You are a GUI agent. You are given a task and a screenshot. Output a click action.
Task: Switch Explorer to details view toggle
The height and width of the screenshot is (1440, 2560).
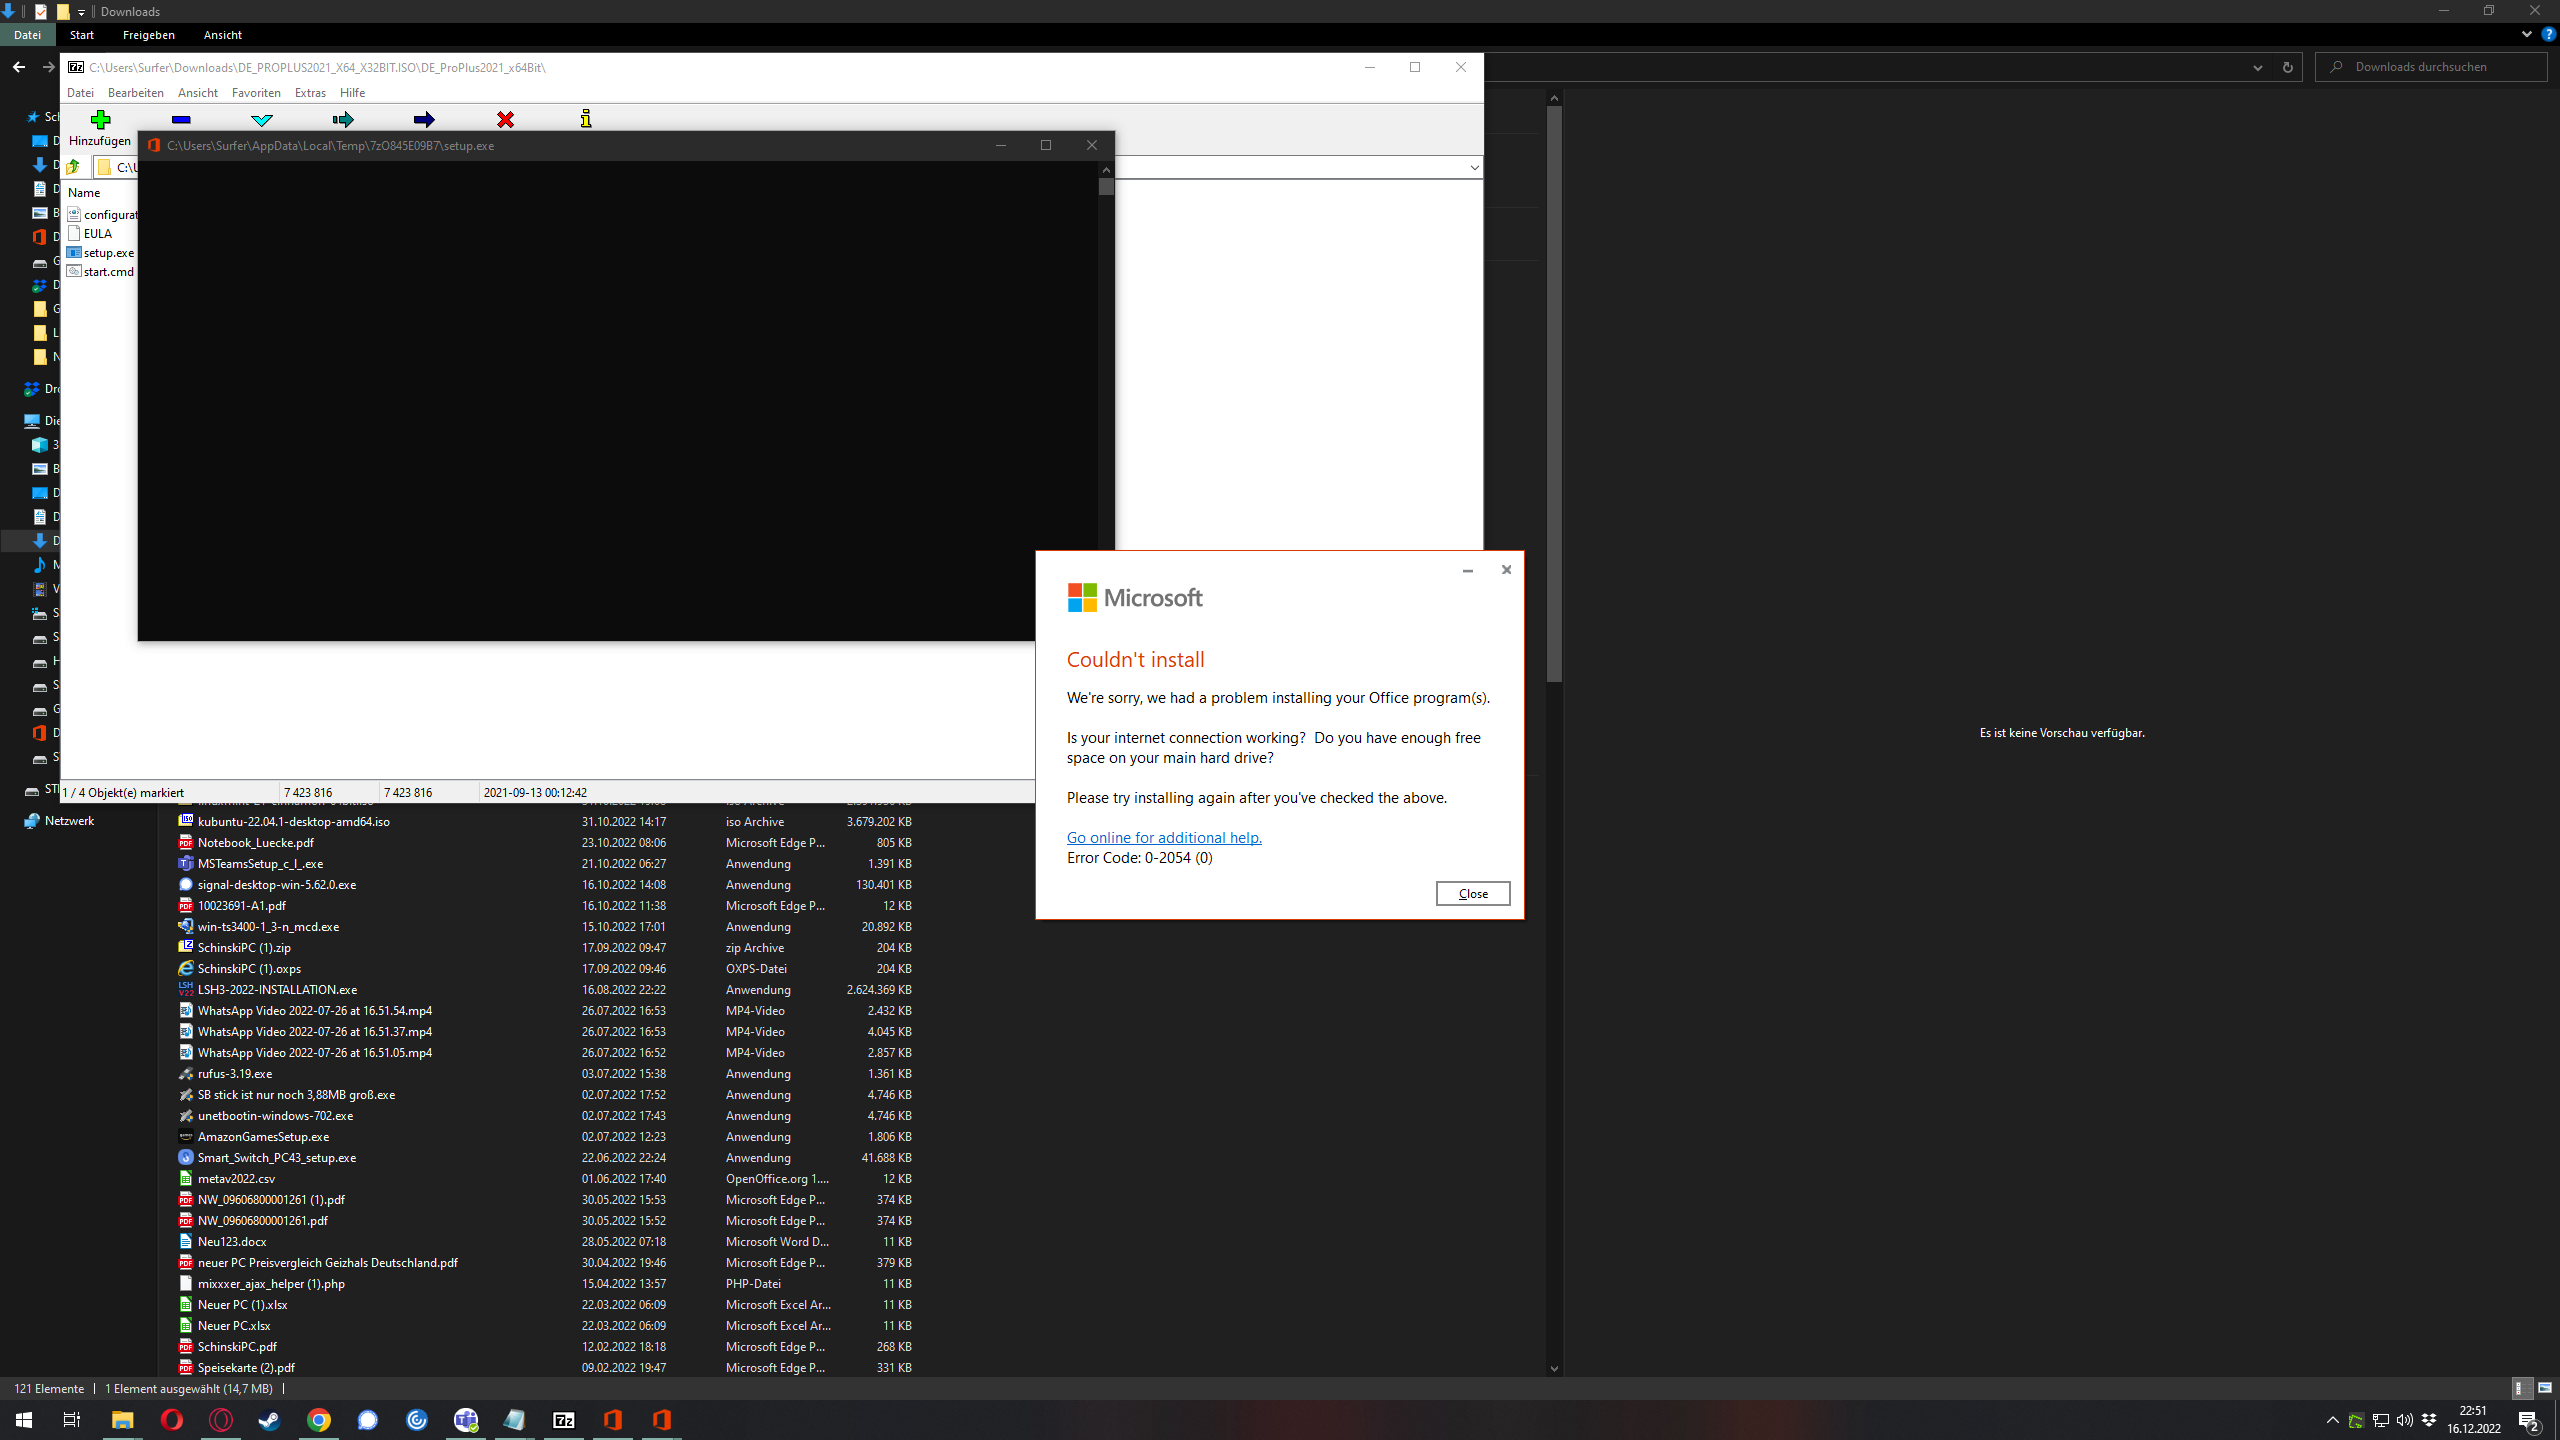point(2521,1388)
